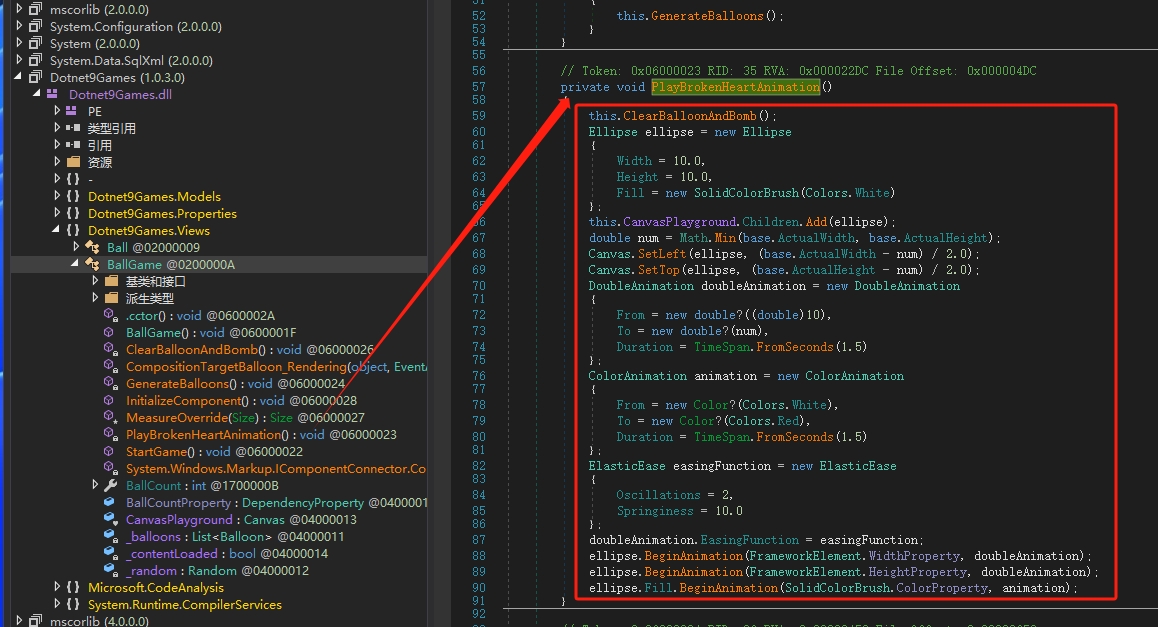
Task: Click the 基类和接口 folder icon
Action: [x=112, y=281]
